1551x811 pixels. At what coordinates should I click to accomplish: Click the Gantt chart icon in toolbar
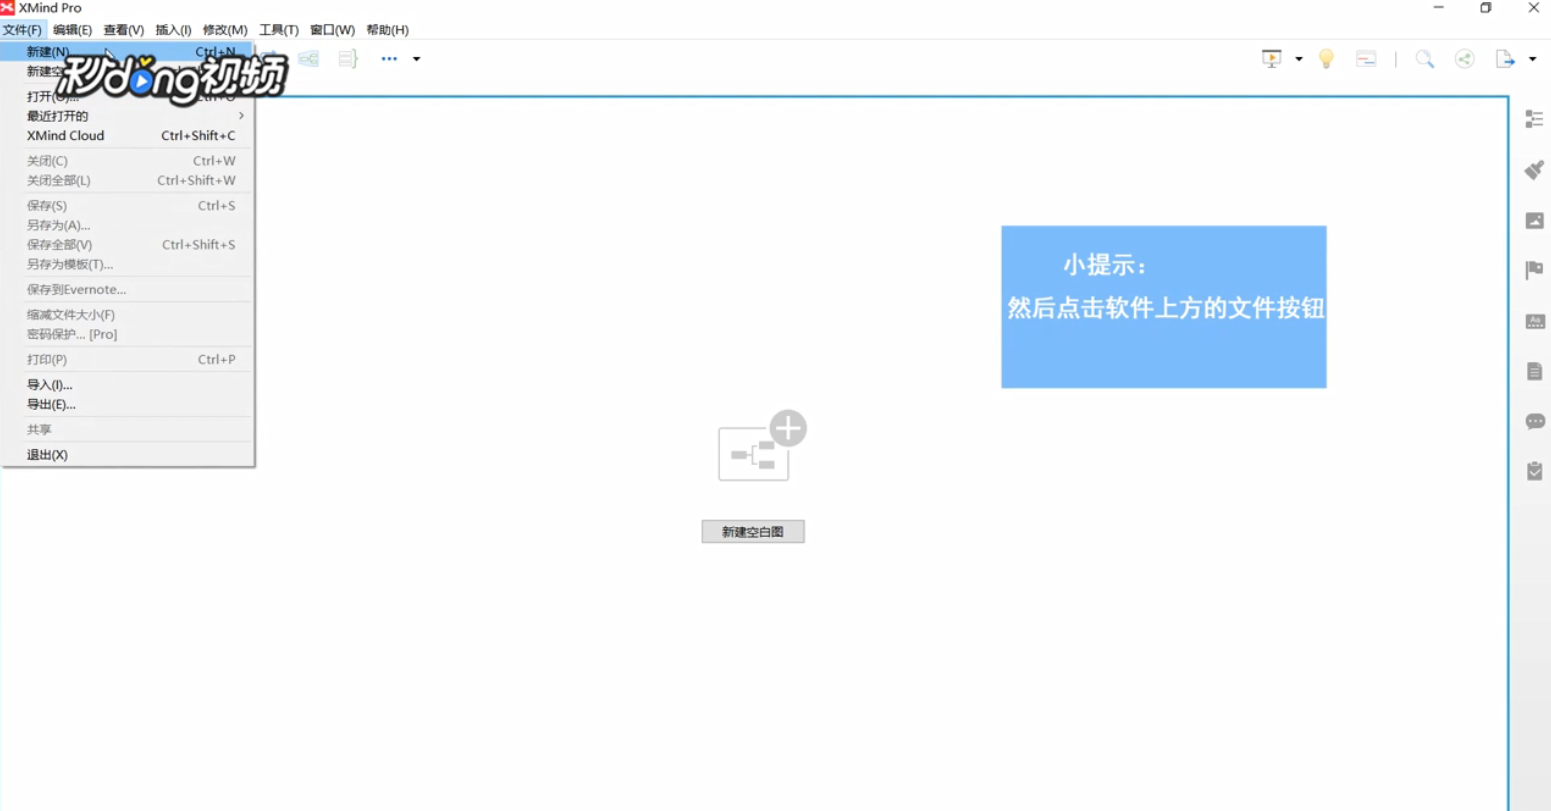pyautogui.click(x=1366, y=59)
